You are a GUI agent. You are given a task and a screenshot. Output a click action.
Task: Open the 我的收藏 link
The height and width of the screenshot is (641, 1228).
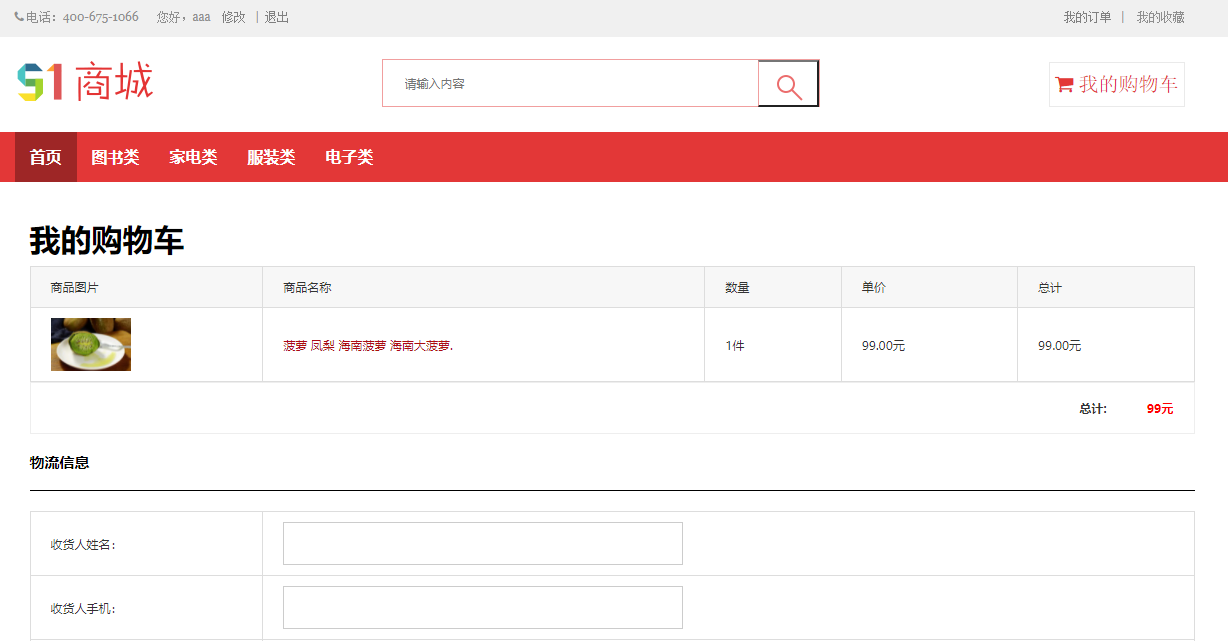coord(1160,17)
